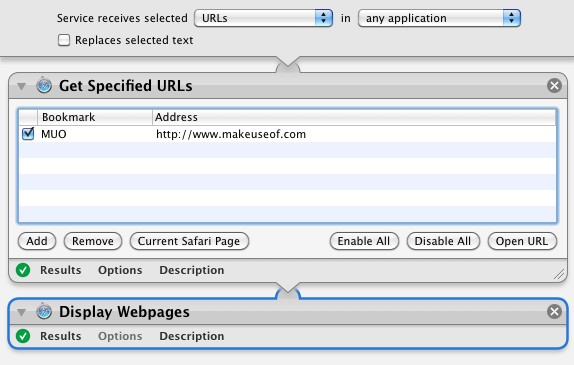
Task: Click the Add button
Action: pos(37,241)
